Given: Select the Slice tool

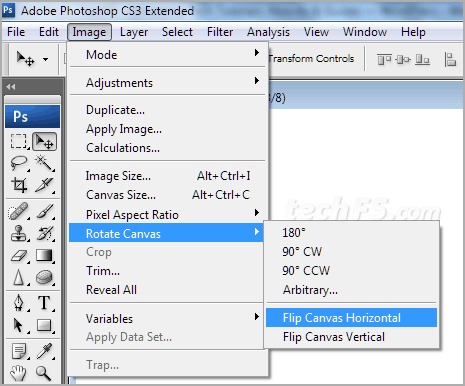Looking at the screenshot, I should (44, 185).
